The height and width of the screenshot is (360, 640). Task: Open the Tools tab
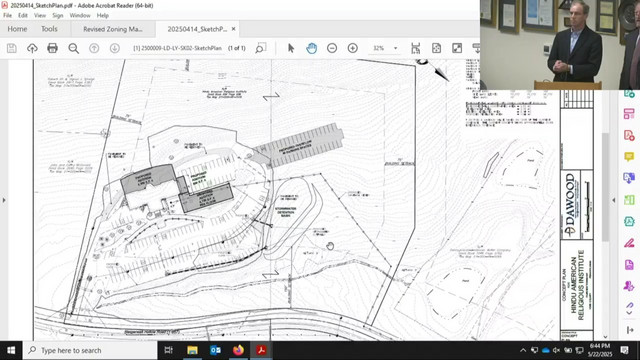(x=49, y=29)
